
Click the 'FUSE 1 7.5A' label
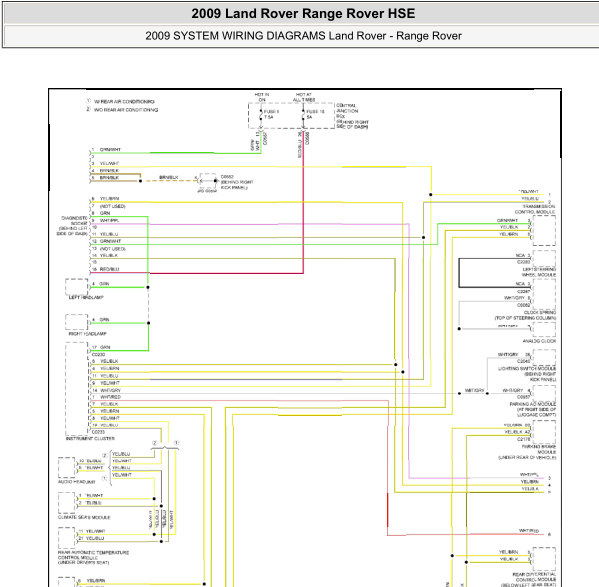(271, 114)
